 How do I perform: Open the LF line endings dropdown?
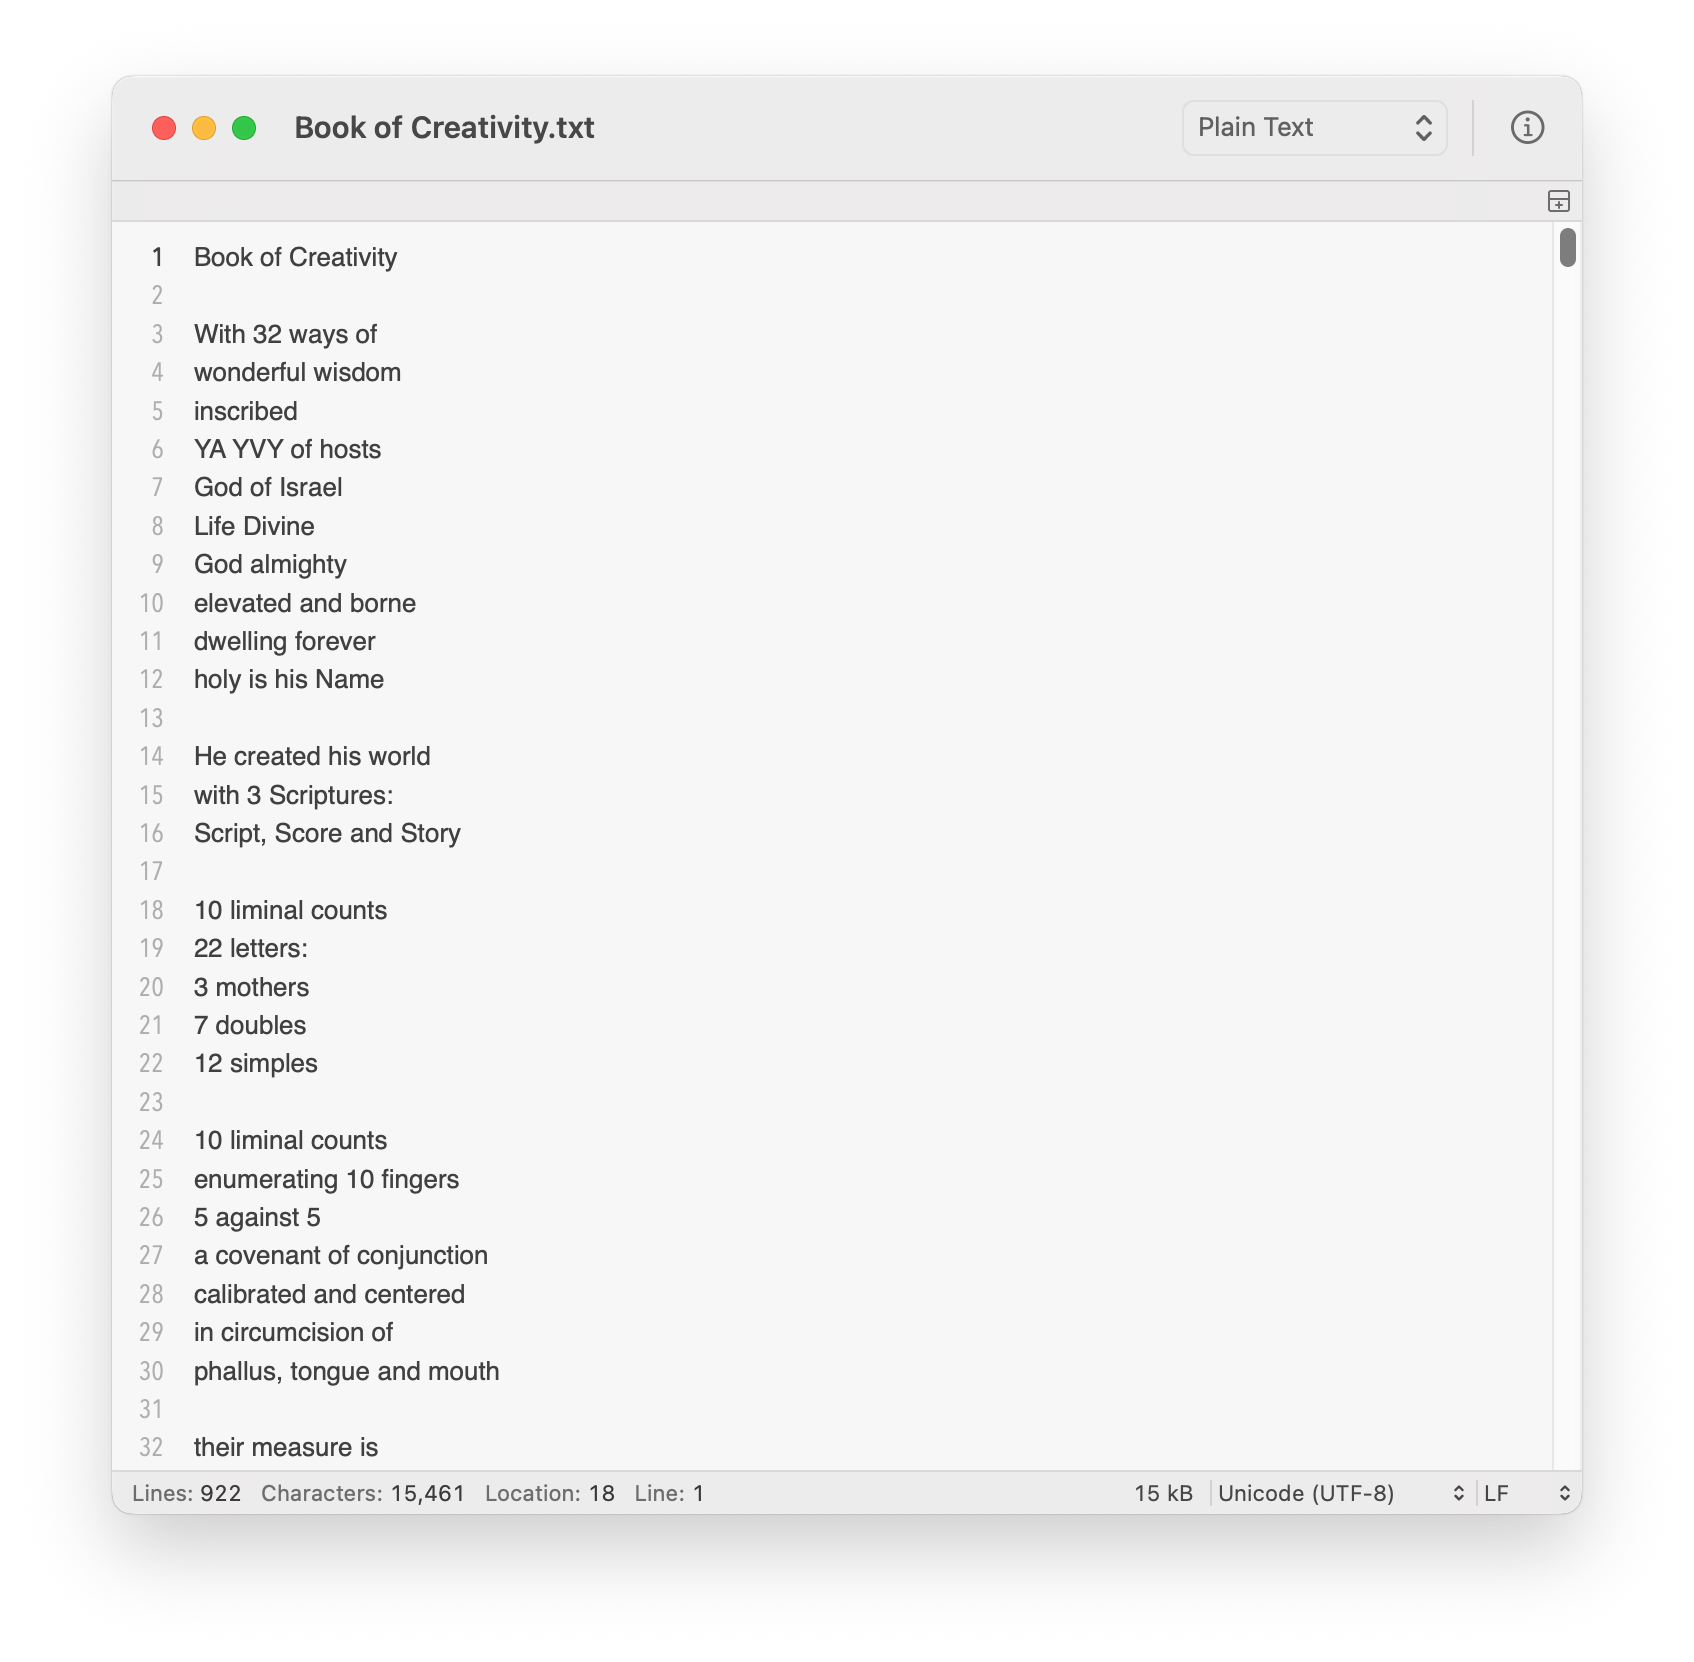pos(1526,1493)
